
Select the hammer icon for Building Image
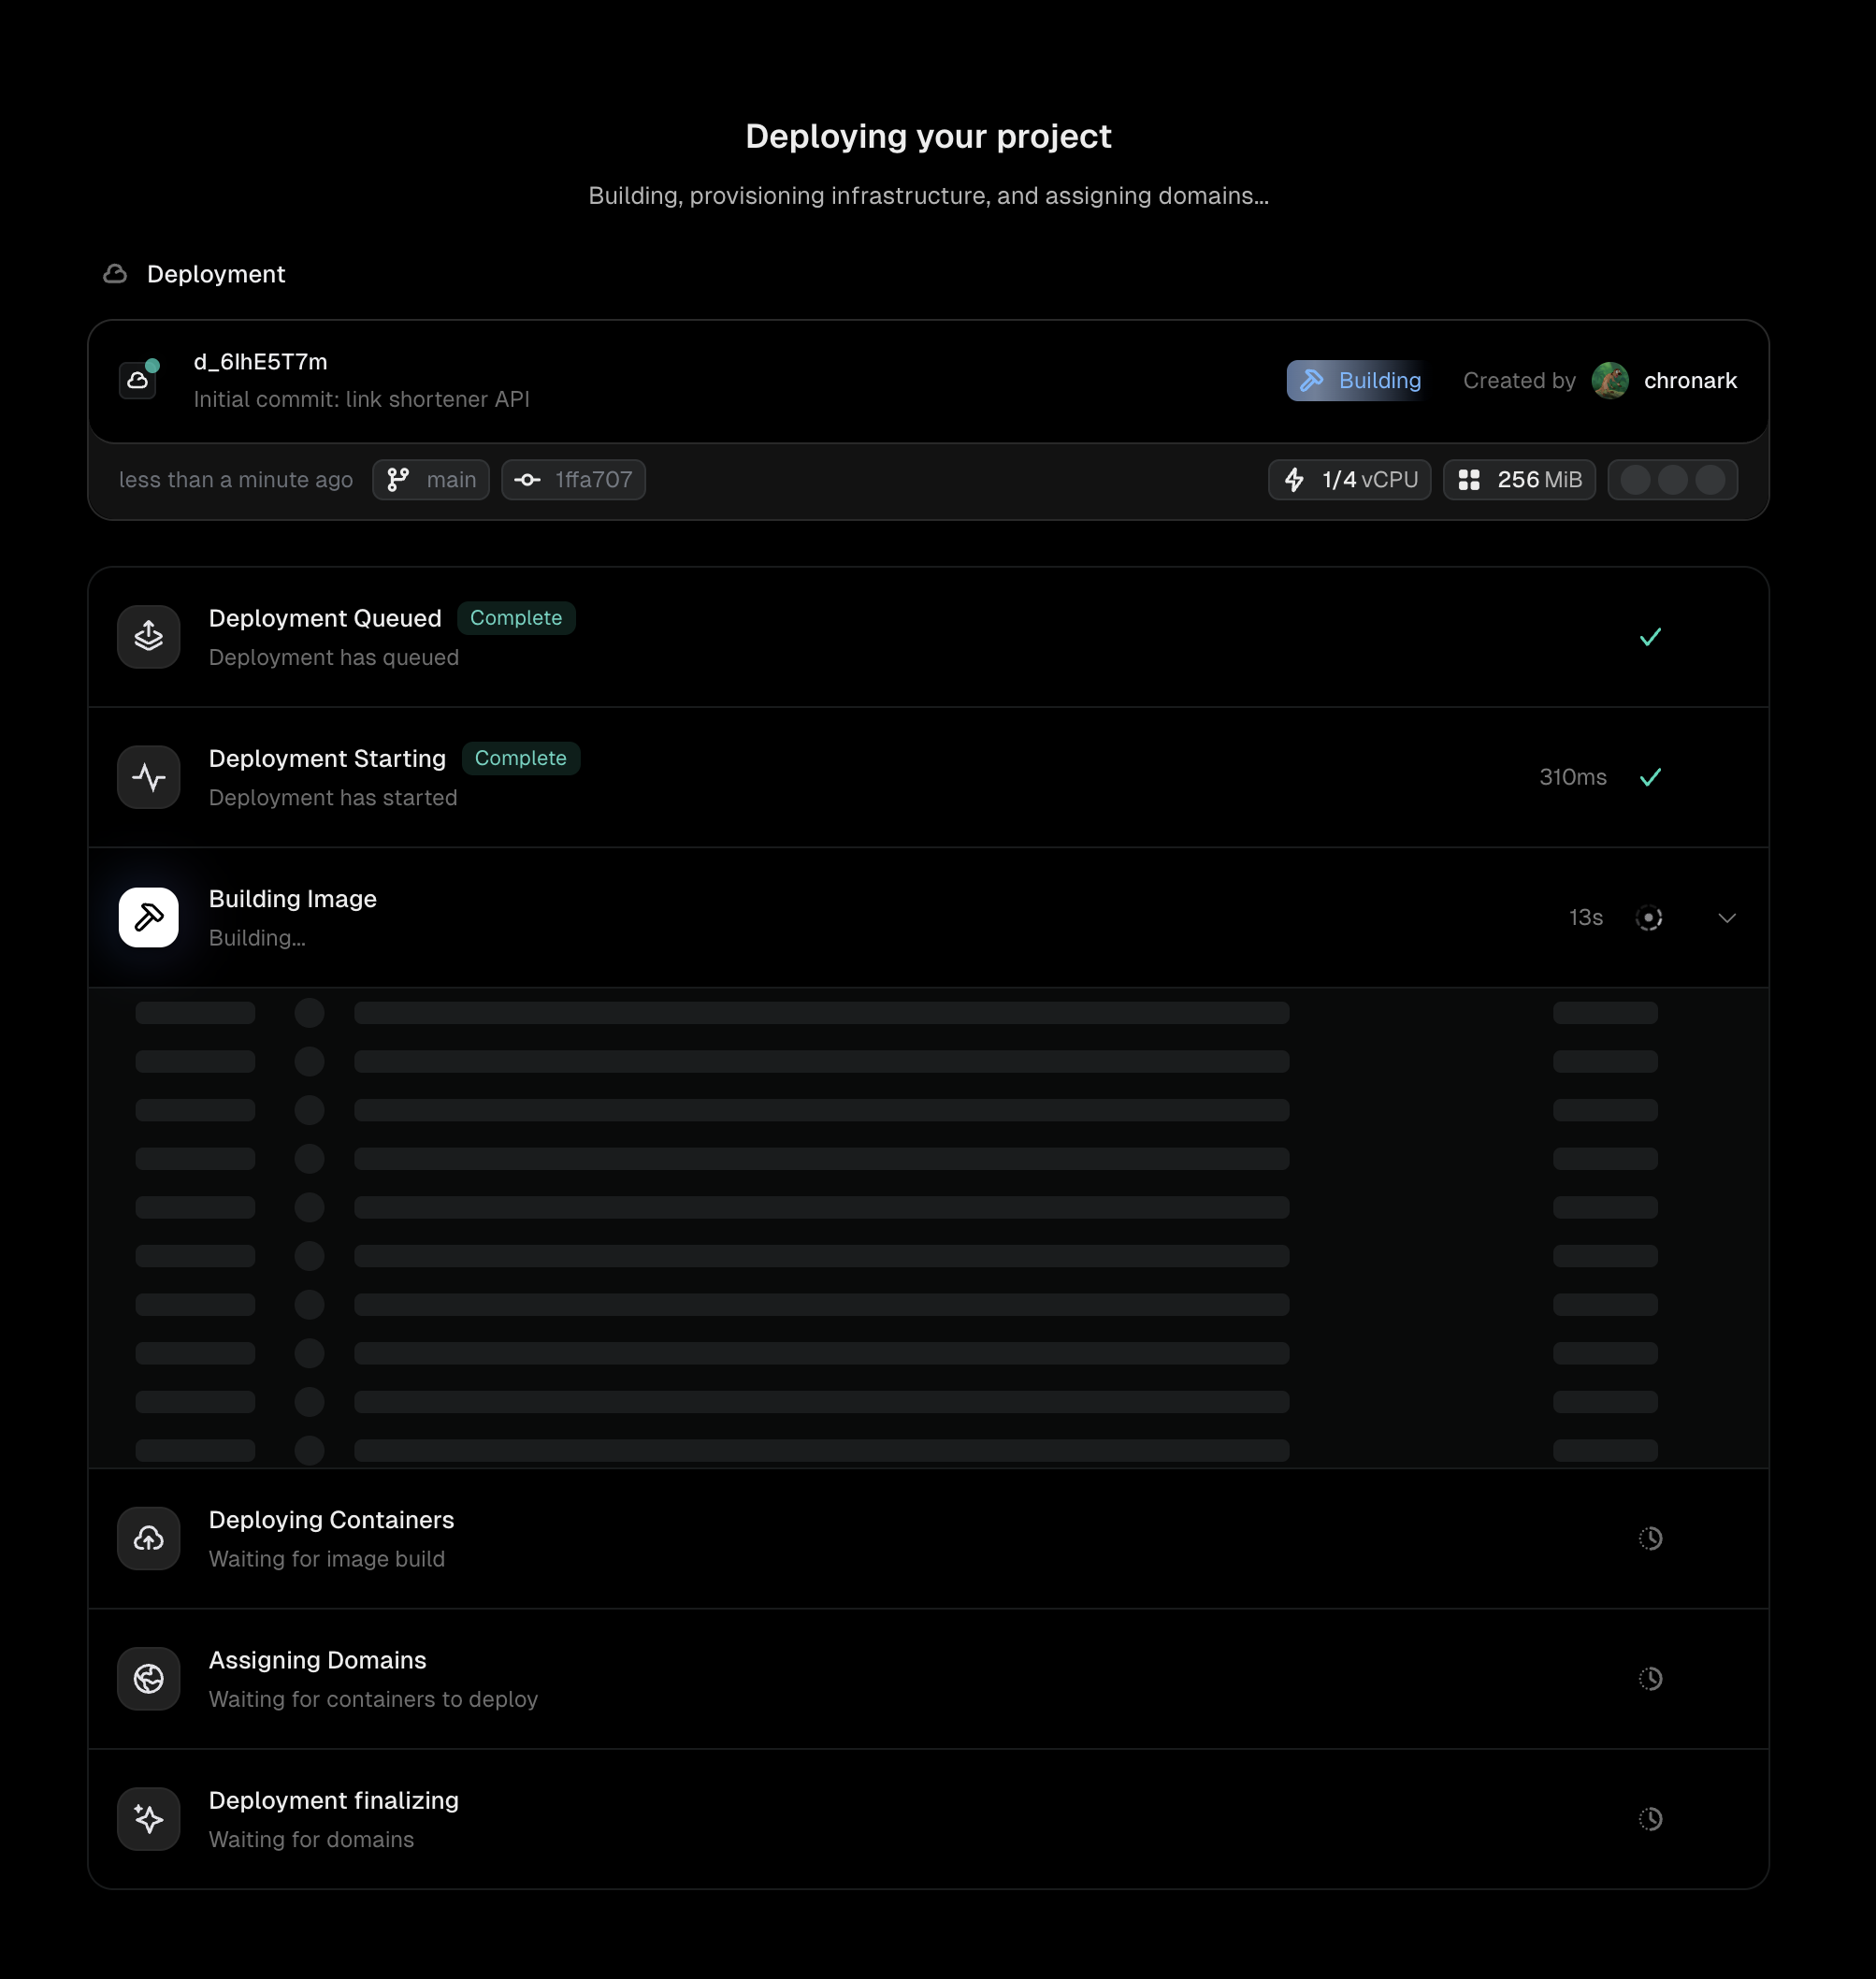(x=148, y=917)
